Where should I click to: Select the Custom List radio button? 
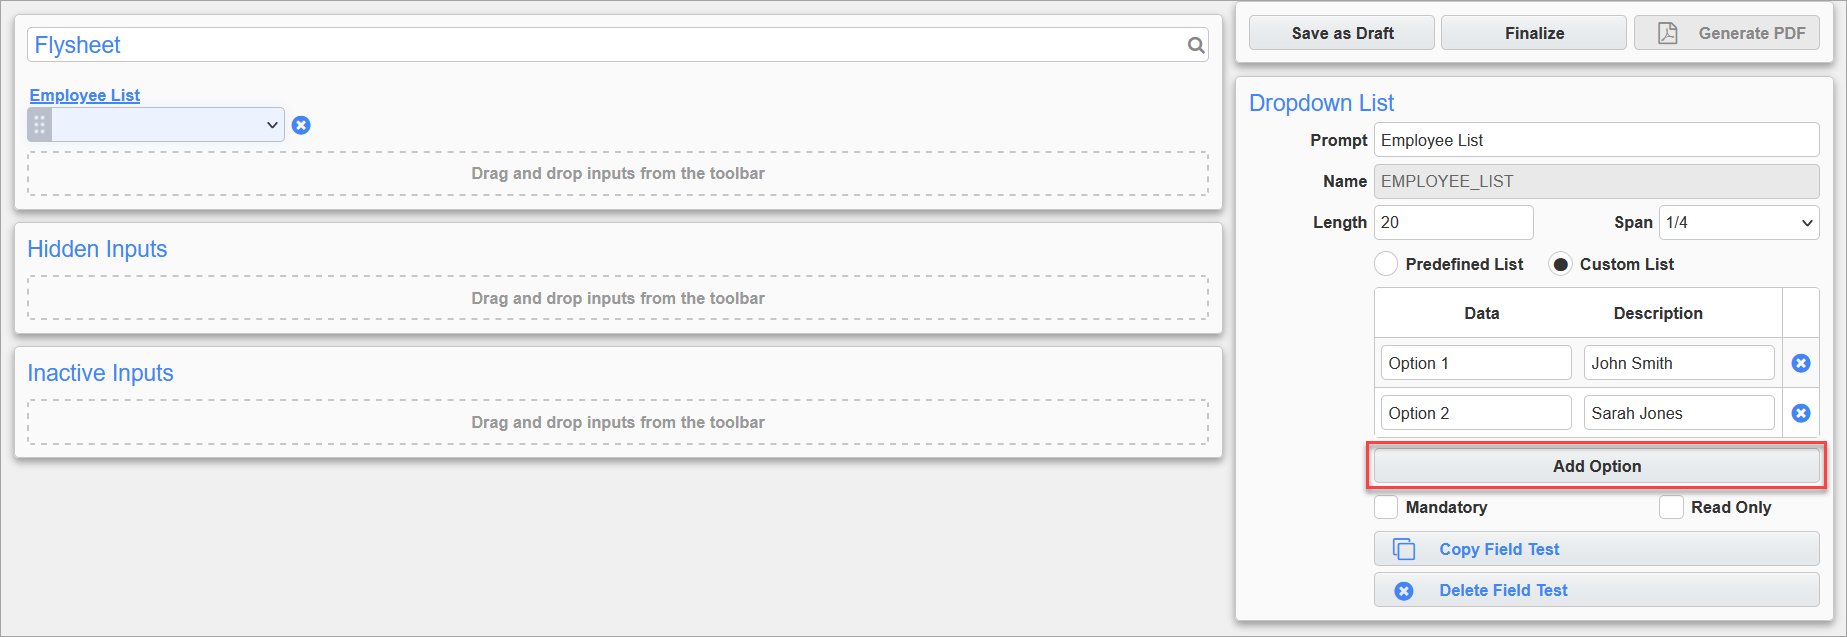[x=1560, y=264]
